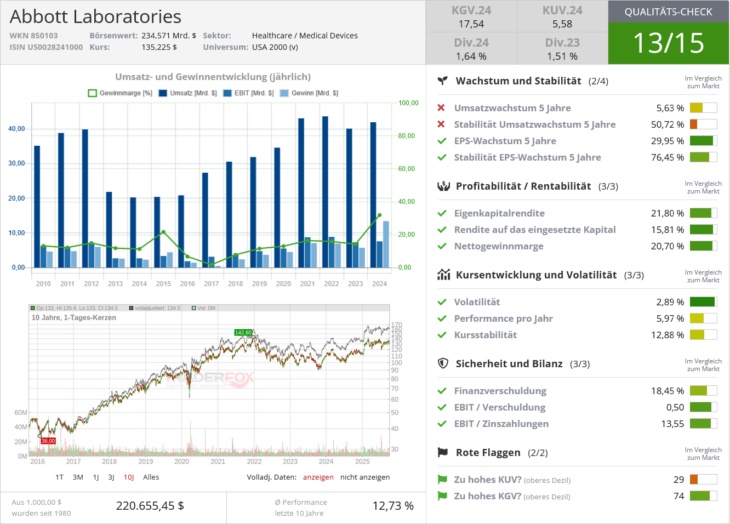Click the green flag next to Zu hohes KUV?

[442, 480]
